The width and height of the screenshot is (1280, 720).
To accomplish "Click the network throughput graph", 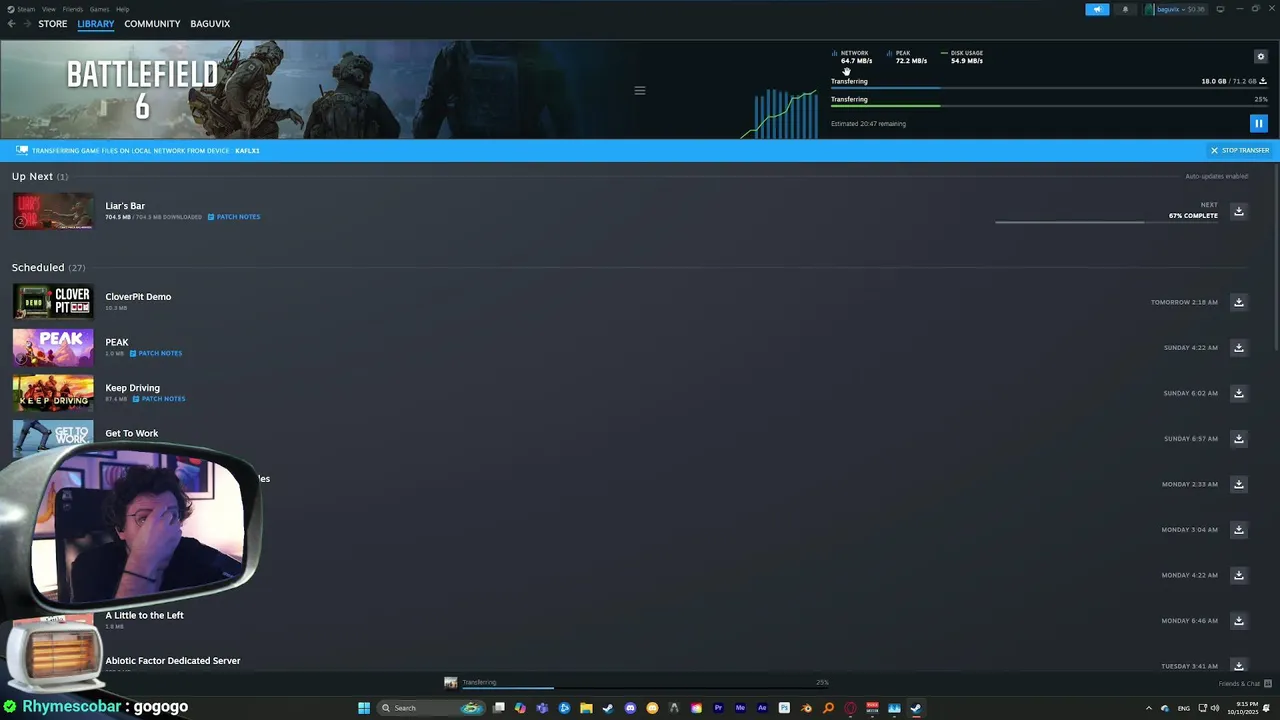I will [780, 113].
